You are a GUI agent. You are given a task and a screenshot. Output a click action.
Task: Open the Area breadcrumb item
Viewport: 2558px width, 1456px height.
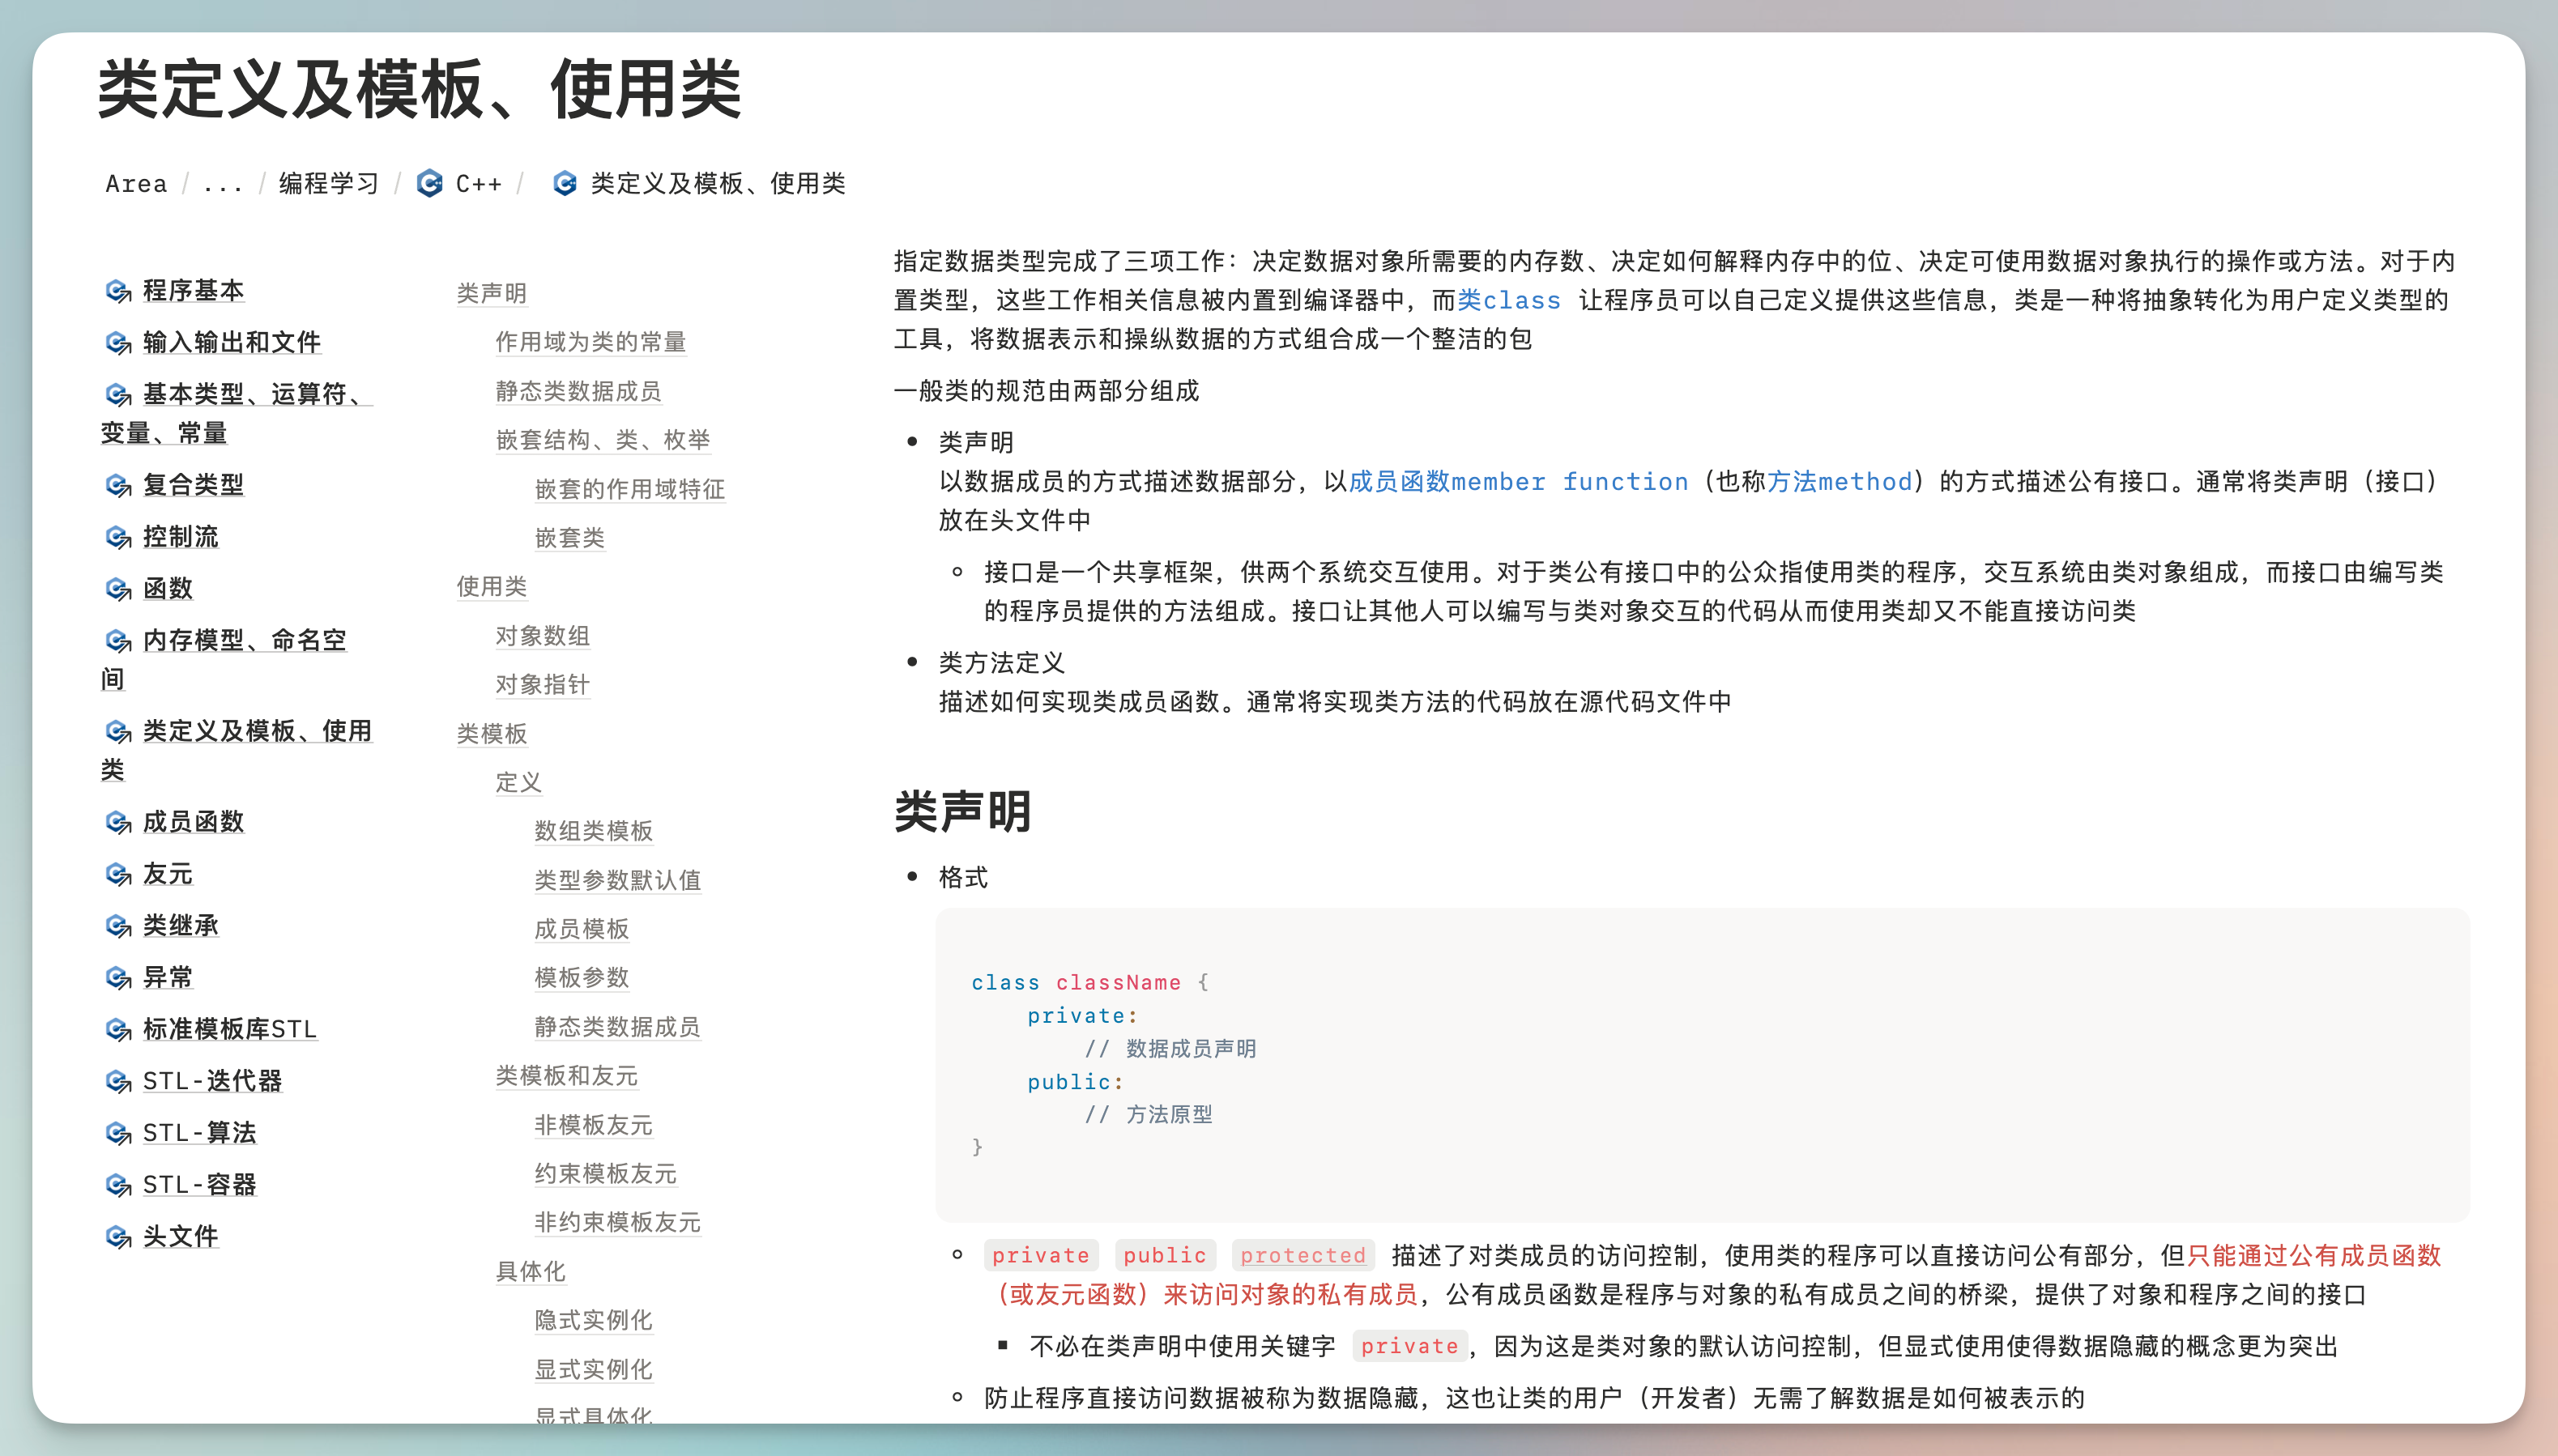pos(137,184)
